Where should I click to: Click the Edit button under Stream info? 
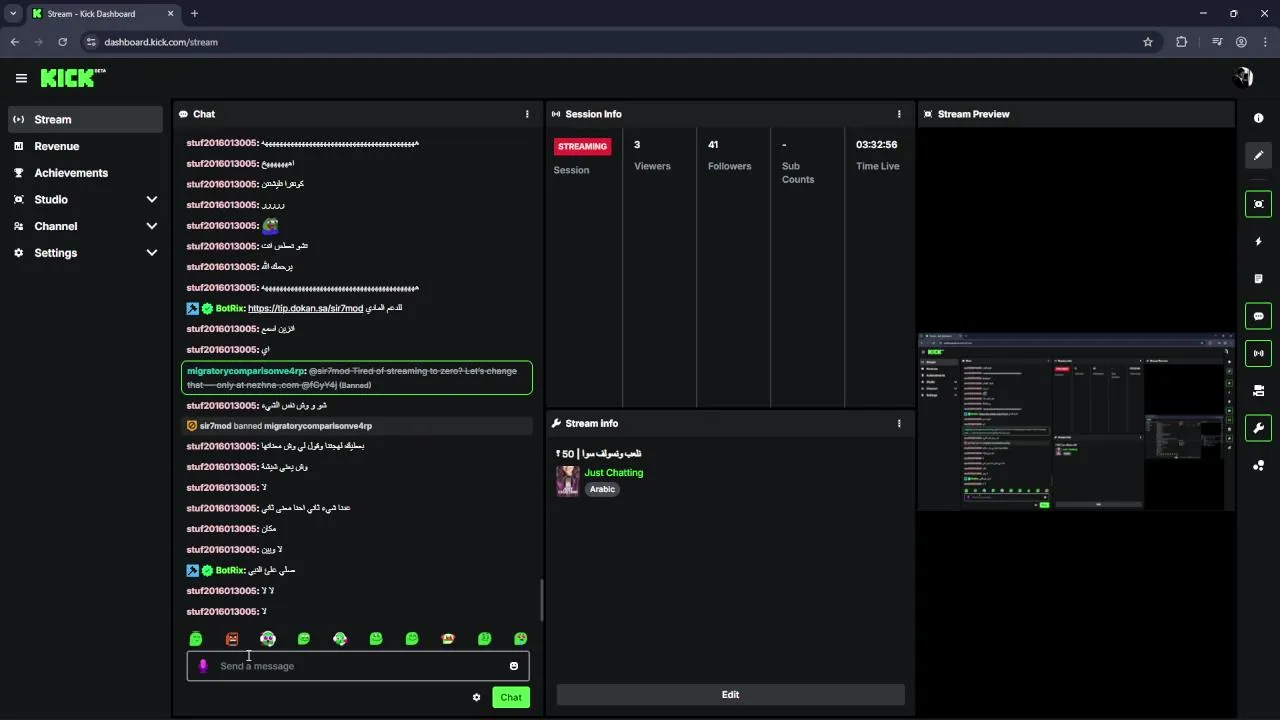[x=730, y=695]
